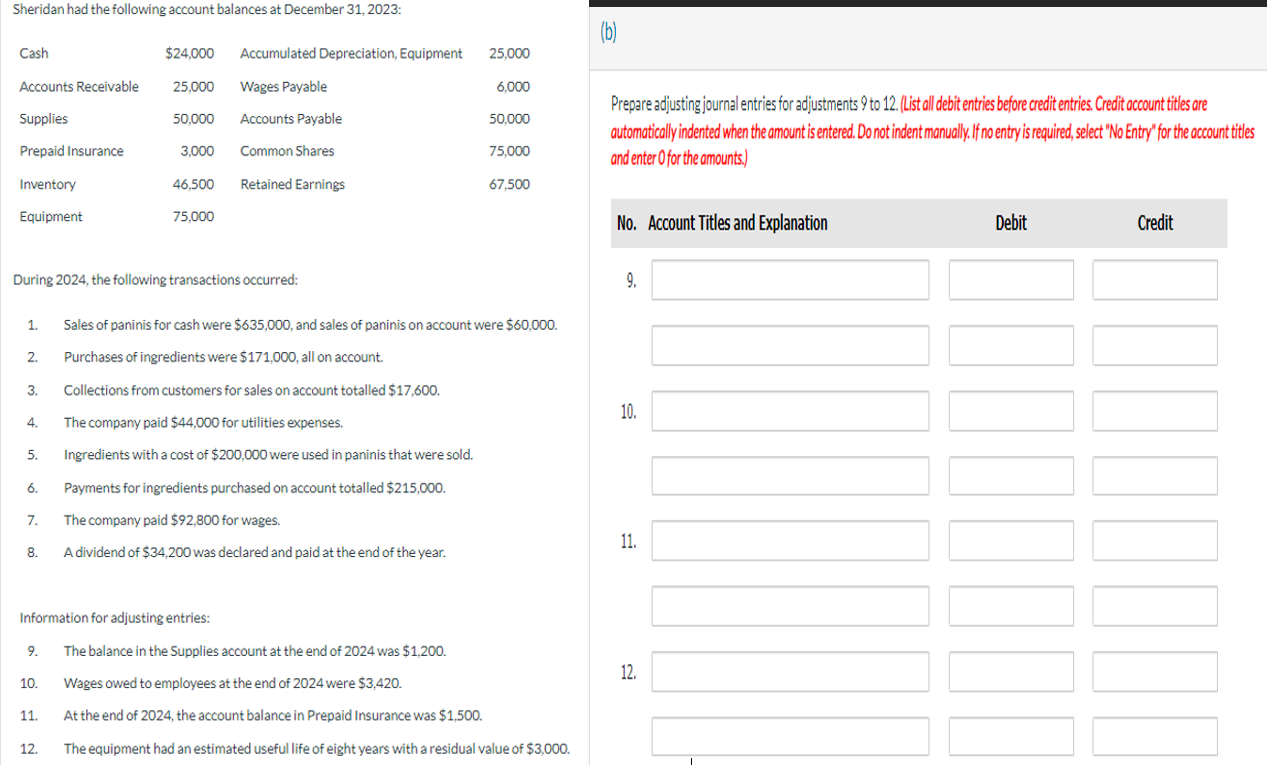The image size is (1267, 765).
Task: Open second account title dropdown for entry 11
Action: coord(789,606)
